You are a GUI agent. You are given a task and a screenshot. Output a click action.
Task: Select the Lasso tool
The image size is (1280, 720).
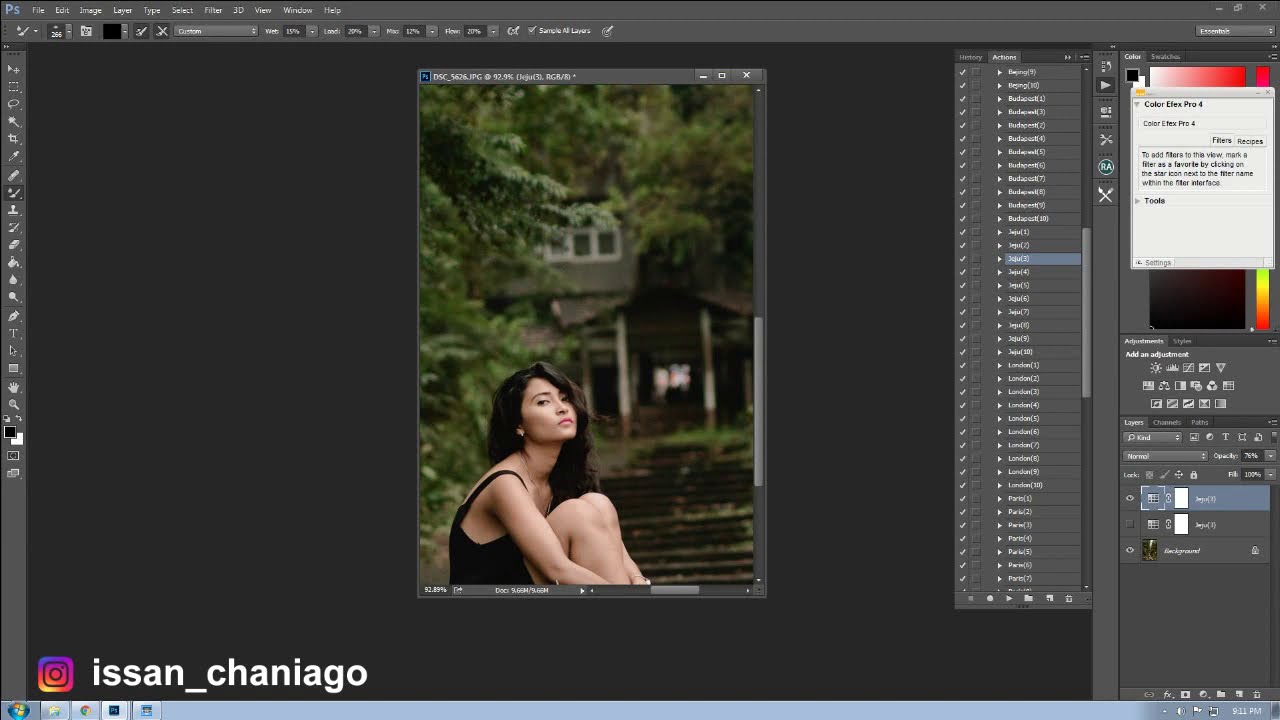(14, 104)
